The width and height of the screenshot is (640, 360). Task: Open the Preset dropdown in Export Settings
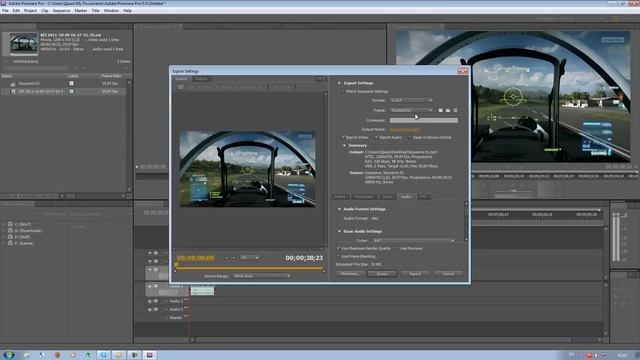(411, 110)
